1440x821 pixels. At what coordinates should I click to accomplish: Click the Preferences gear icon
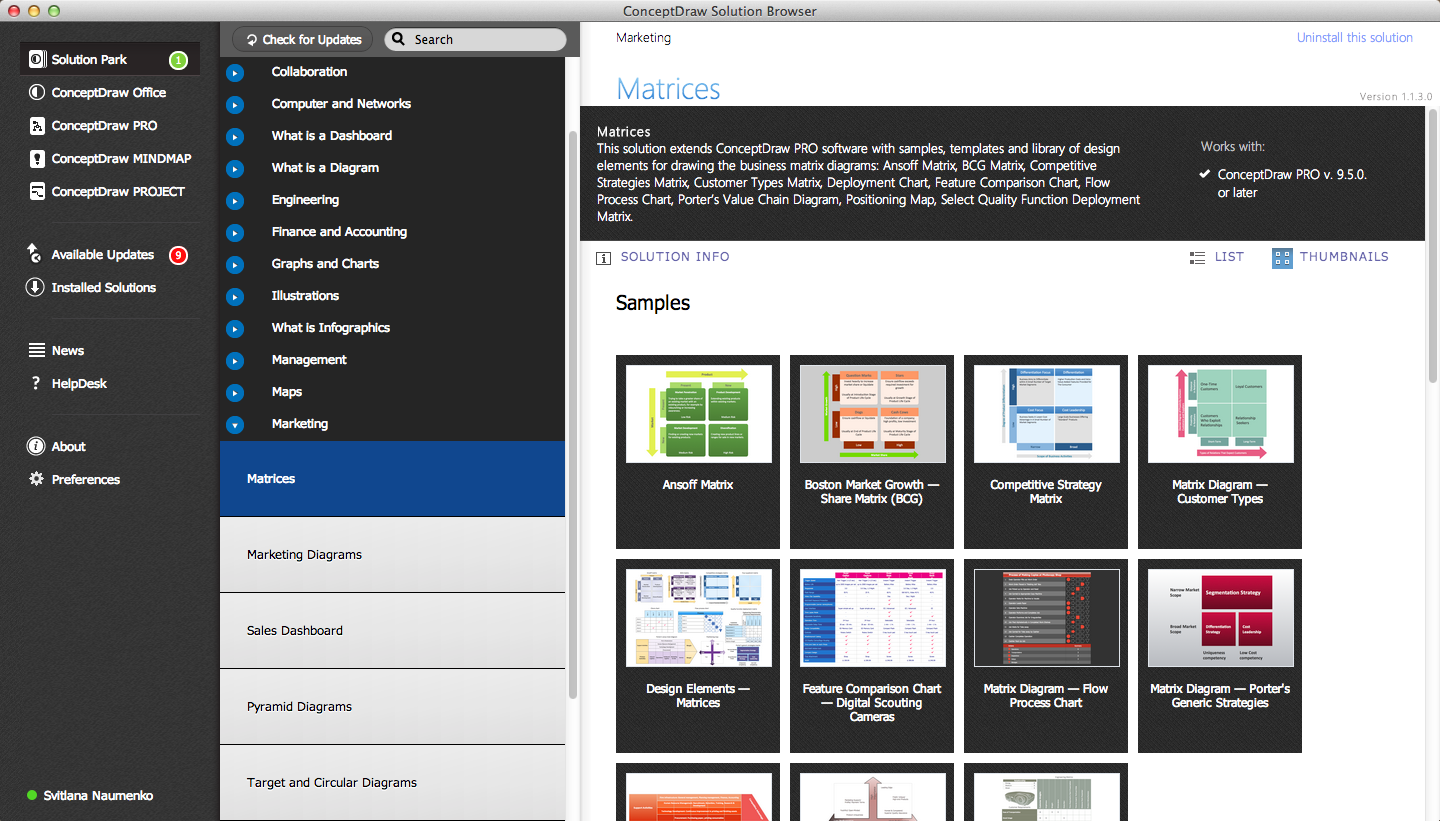pos(37,479)
